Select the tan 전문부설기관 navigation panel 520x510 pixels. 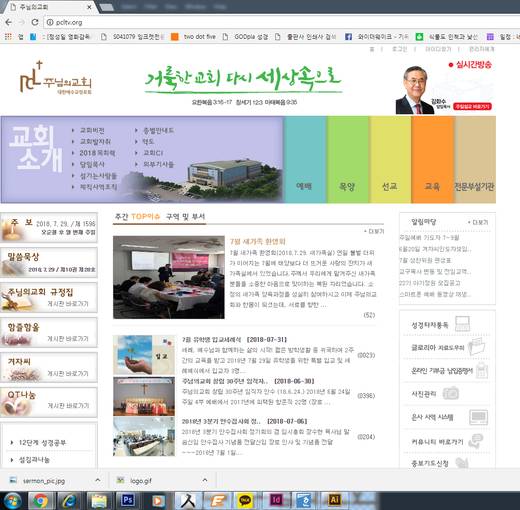[475, 159]
